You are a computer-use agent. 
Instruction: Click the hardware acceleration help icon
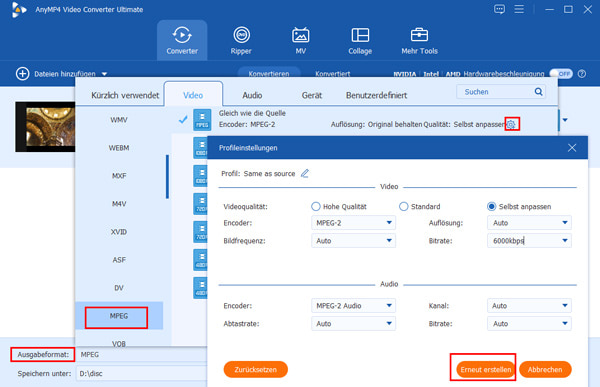coord(582,73)
